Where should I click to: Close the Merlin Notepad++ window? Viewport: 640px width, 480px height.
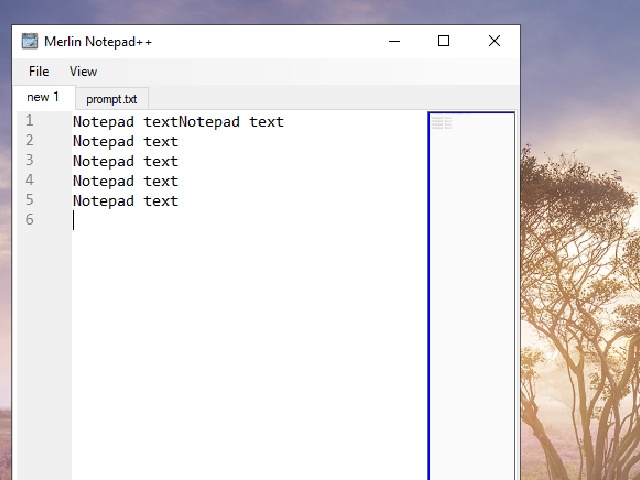(494, 41)
